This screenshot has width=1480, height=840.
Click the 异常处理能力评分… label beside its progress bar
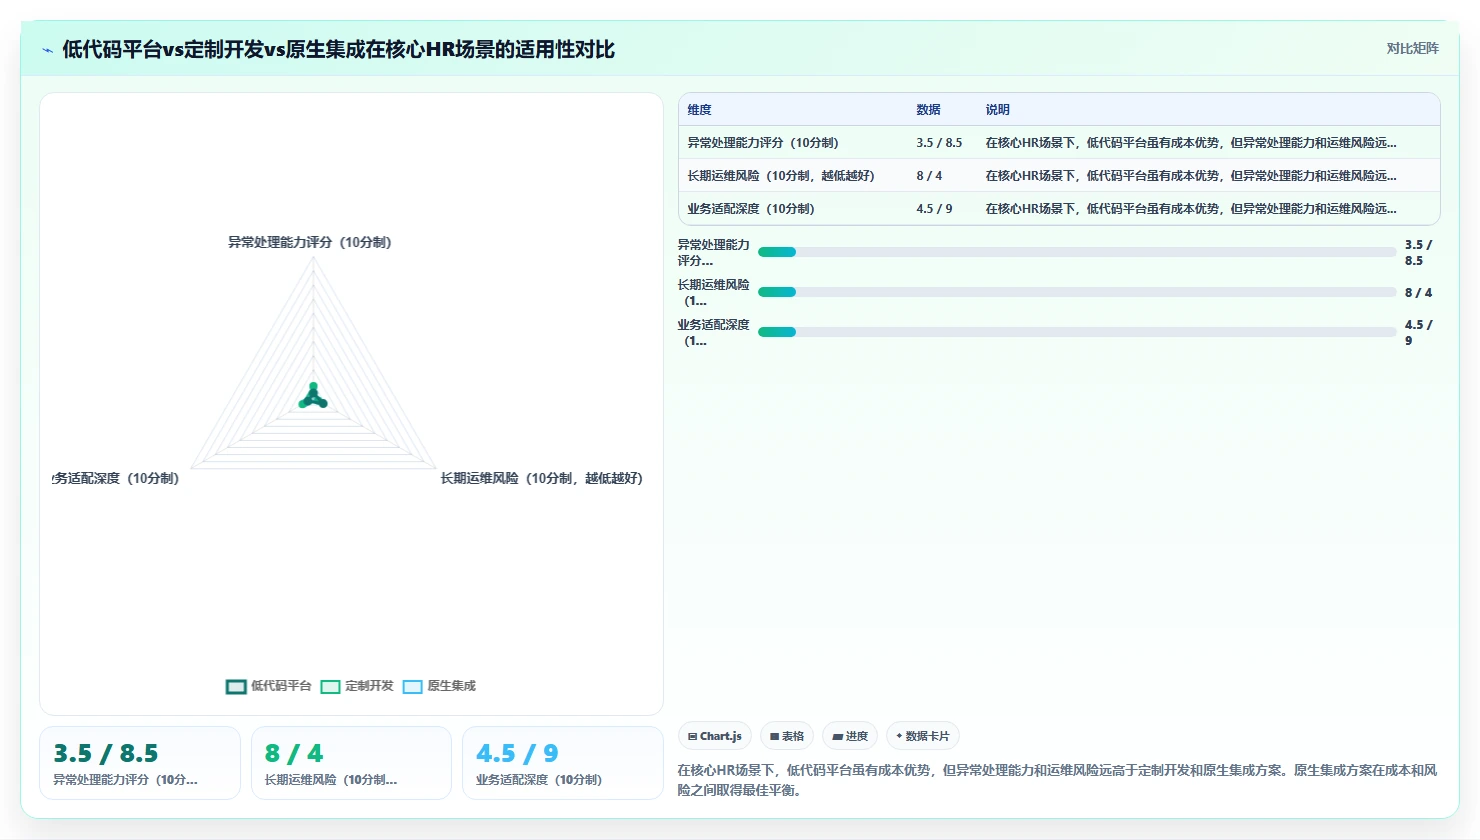click(713, 252)
